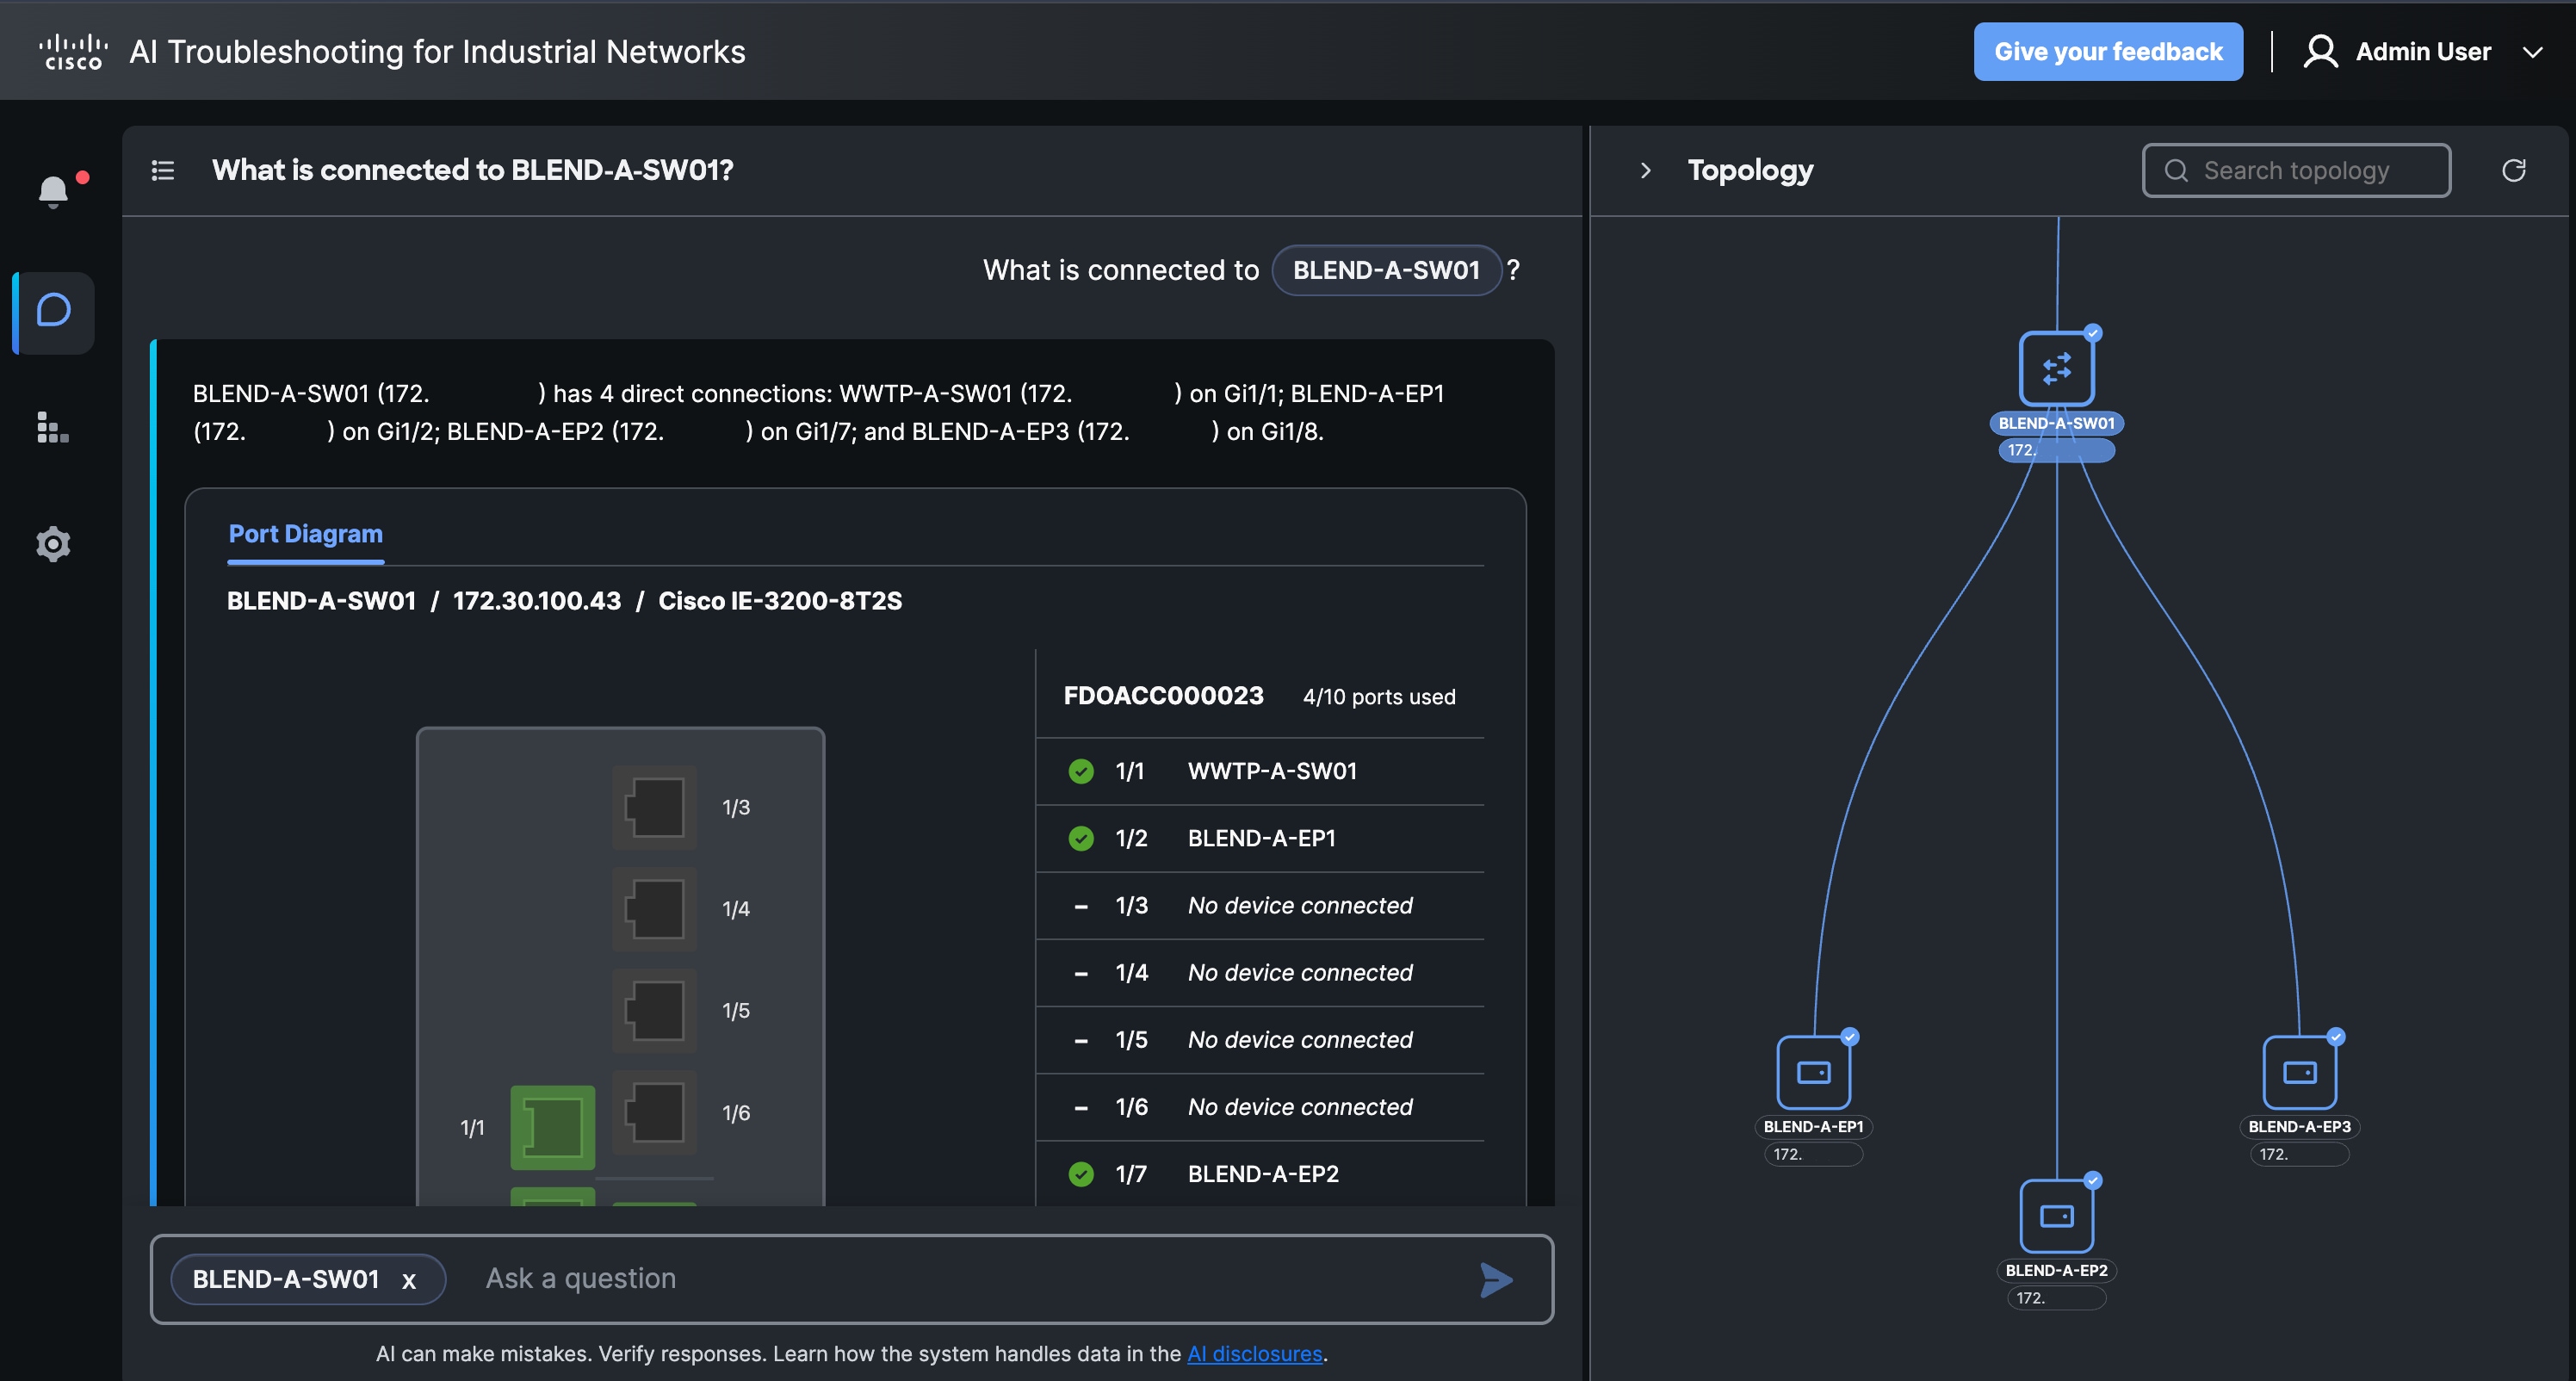Send the question with arrow icon
2576x1381 pixels.
[x=1496, y=1279]
